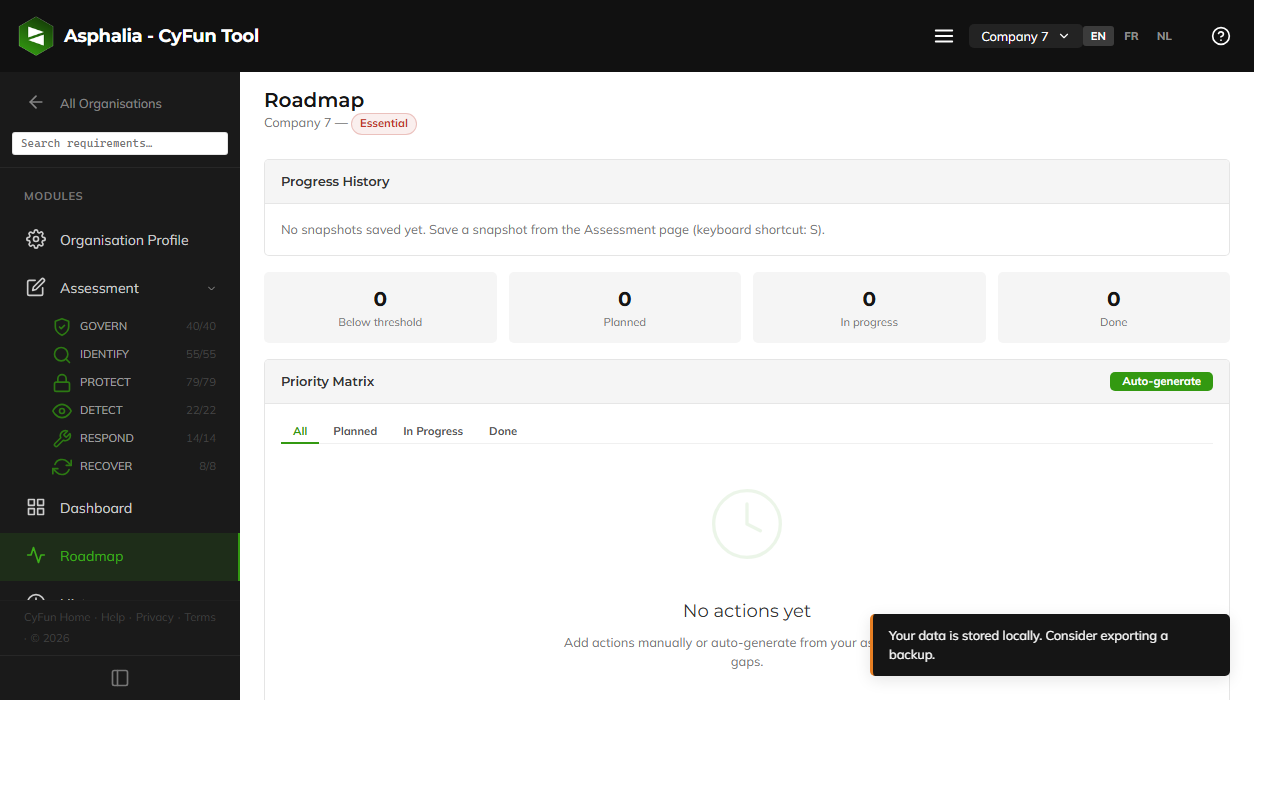Viewport: 1280px width, 800px height.
Task: Open the Company 7 selector dropdown
Action: click(x=1024, y=35)
